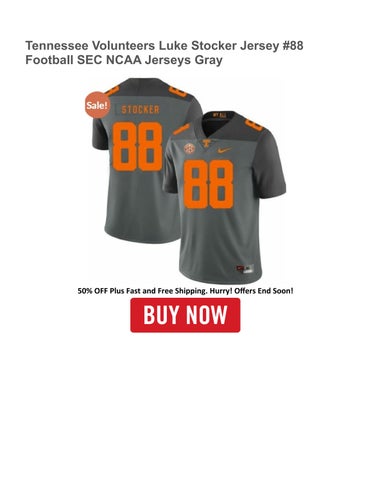Click the Tennessee T logo at the collar

(207, 144)
